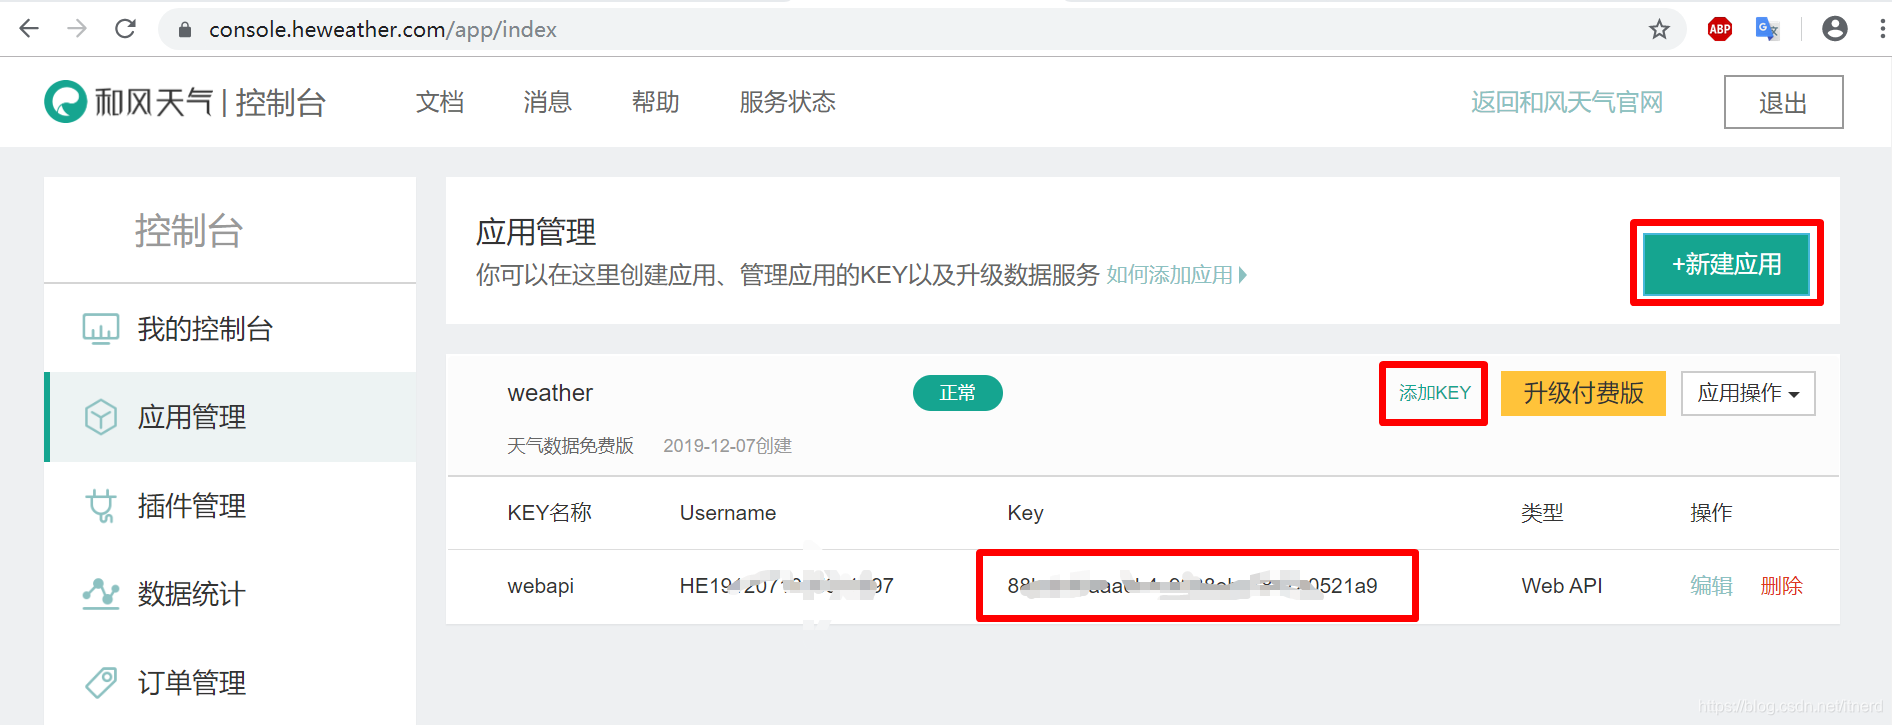The width and height of the screenshot is (1892, 725).
Task: Click the Web API type cell
Action: (1562, 586)
